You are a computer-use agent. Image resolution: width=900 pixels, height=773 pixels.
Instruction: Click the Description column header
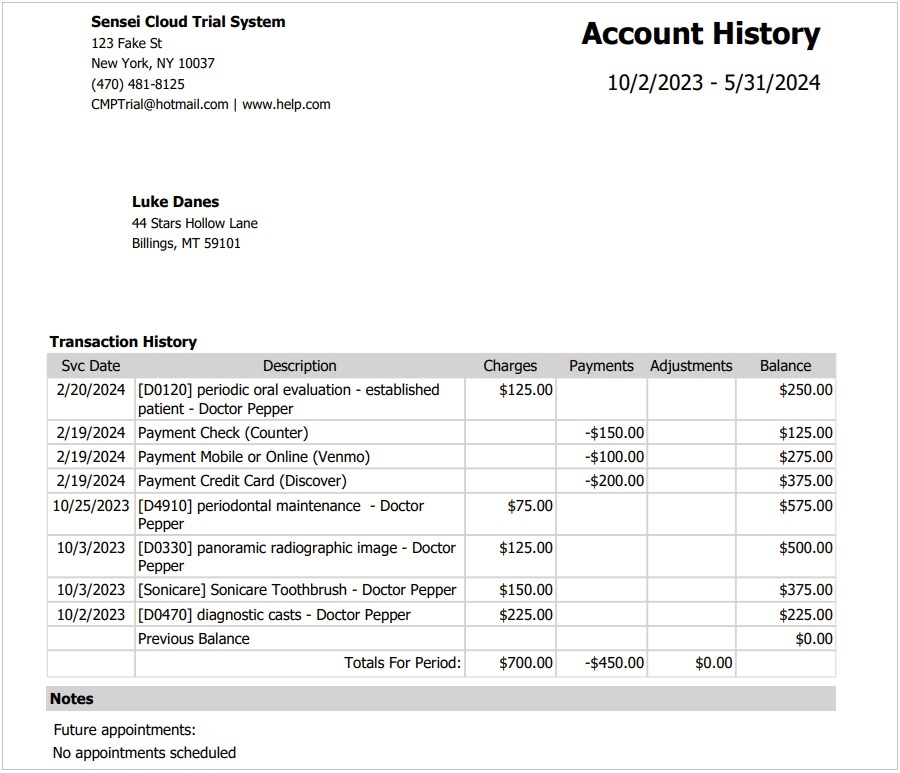pos(299,366)
